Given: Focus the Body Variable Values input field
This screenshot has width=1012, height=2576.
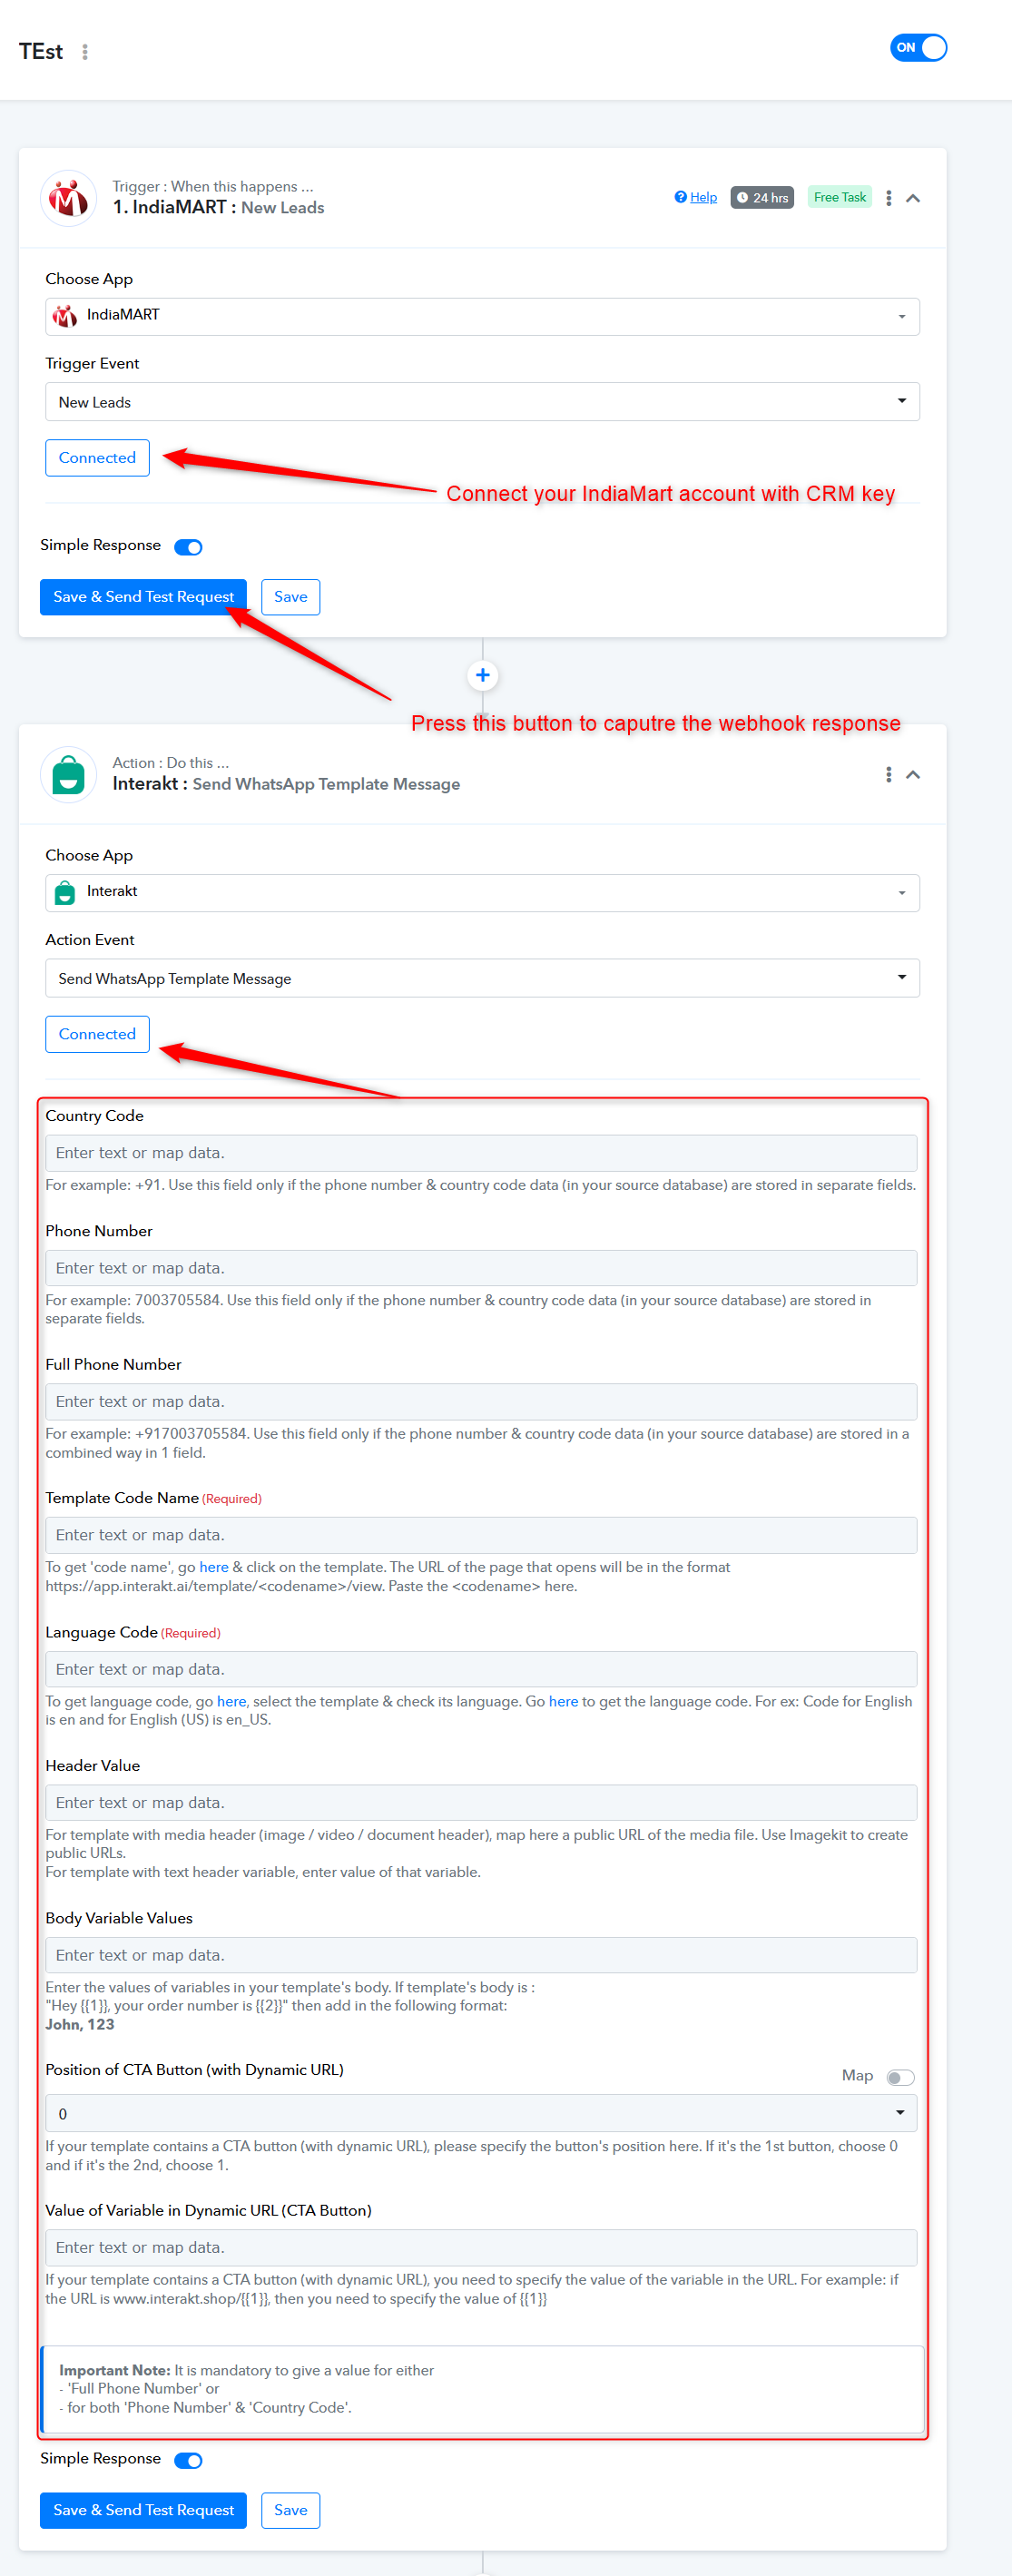Looking at the screenshot, I should click(x=481, y=1955).
